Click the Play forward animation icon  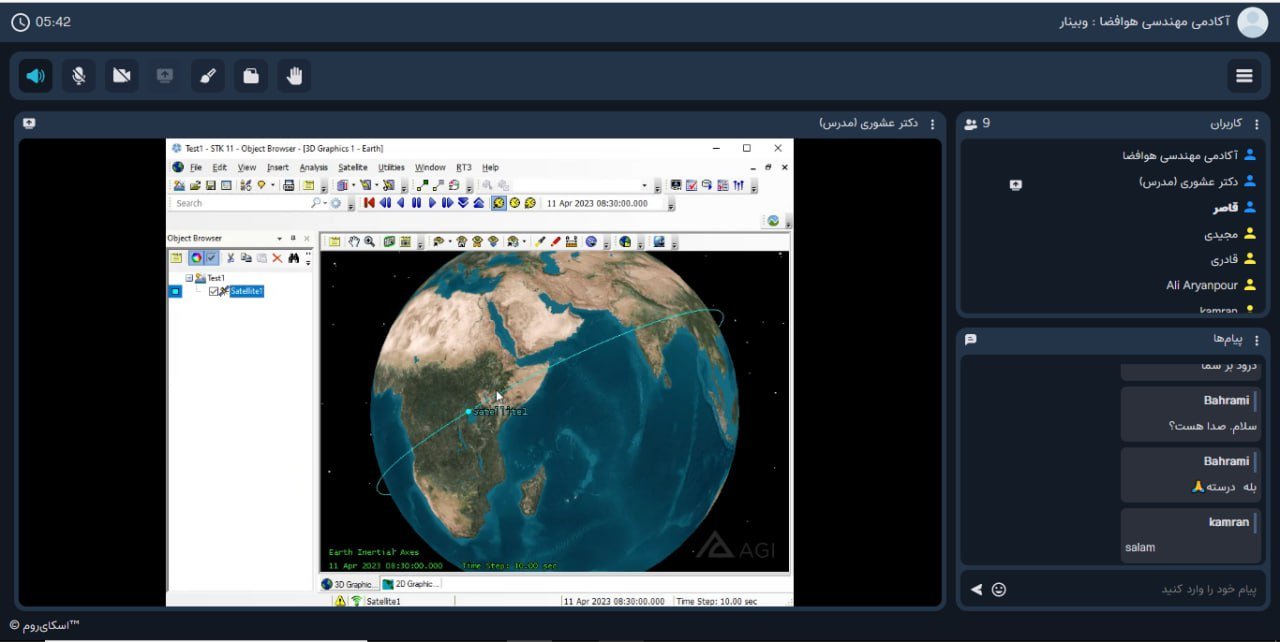432,202
